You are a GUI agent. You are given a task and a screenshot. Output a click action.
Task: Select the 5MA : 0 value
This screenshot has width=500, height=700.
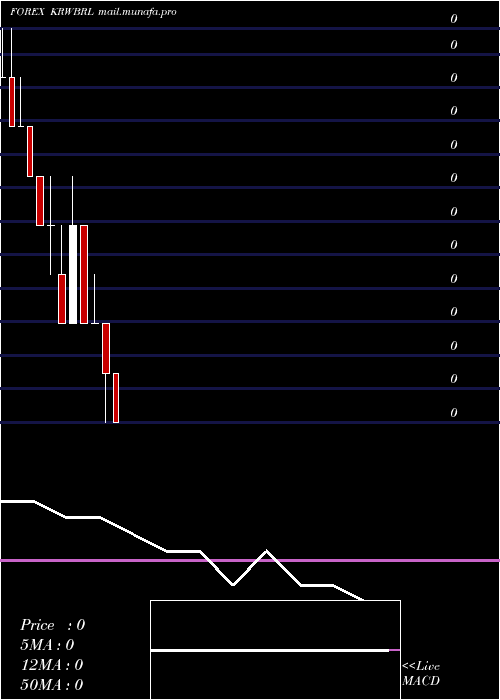tap(47, 645)
